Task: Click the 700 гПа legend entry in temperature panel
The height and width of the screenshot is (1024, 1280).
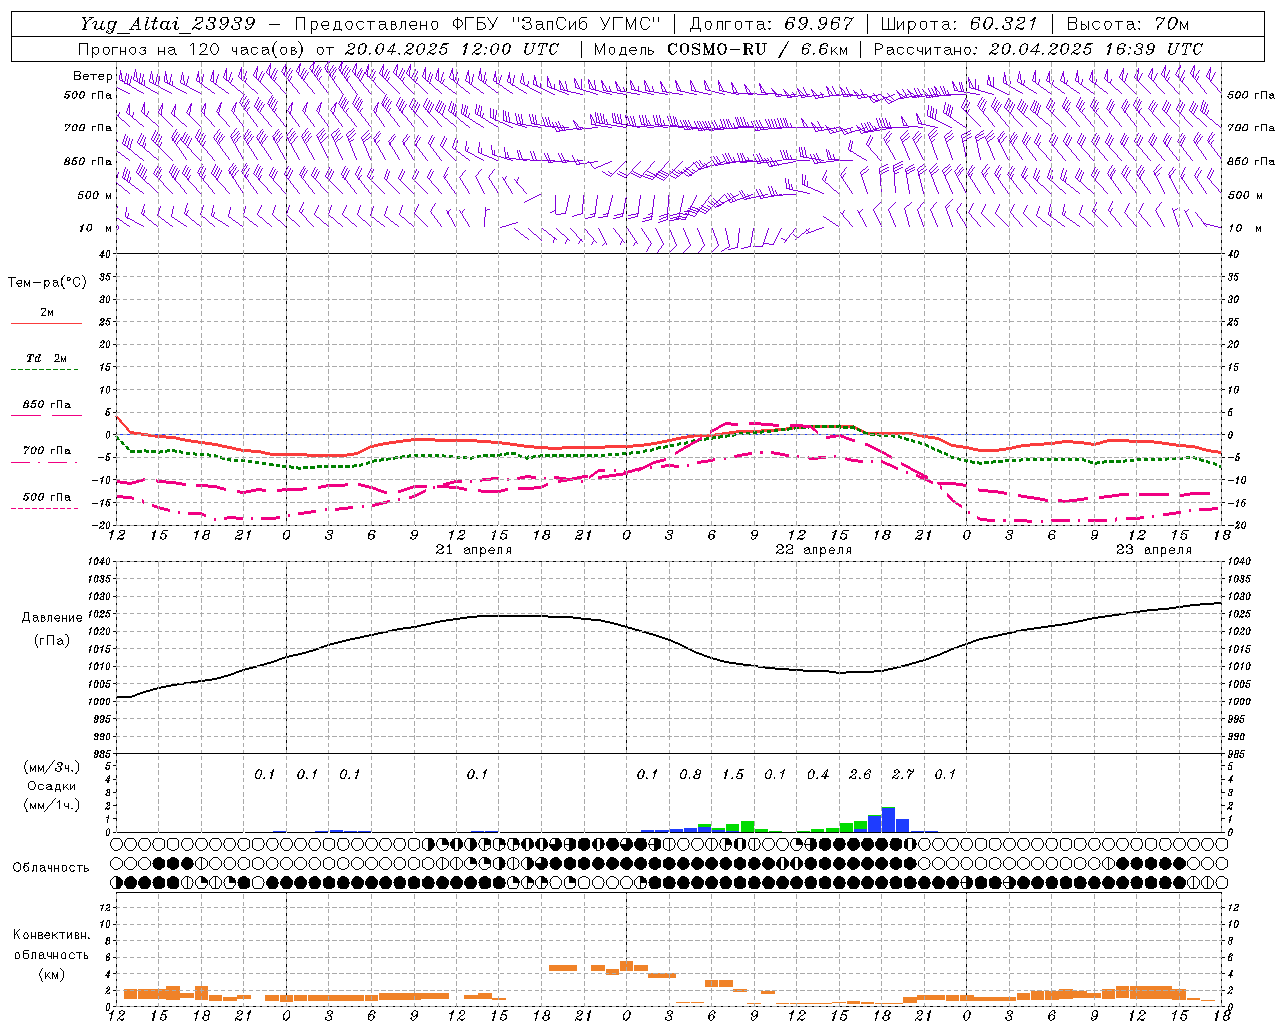Action: 46,451
